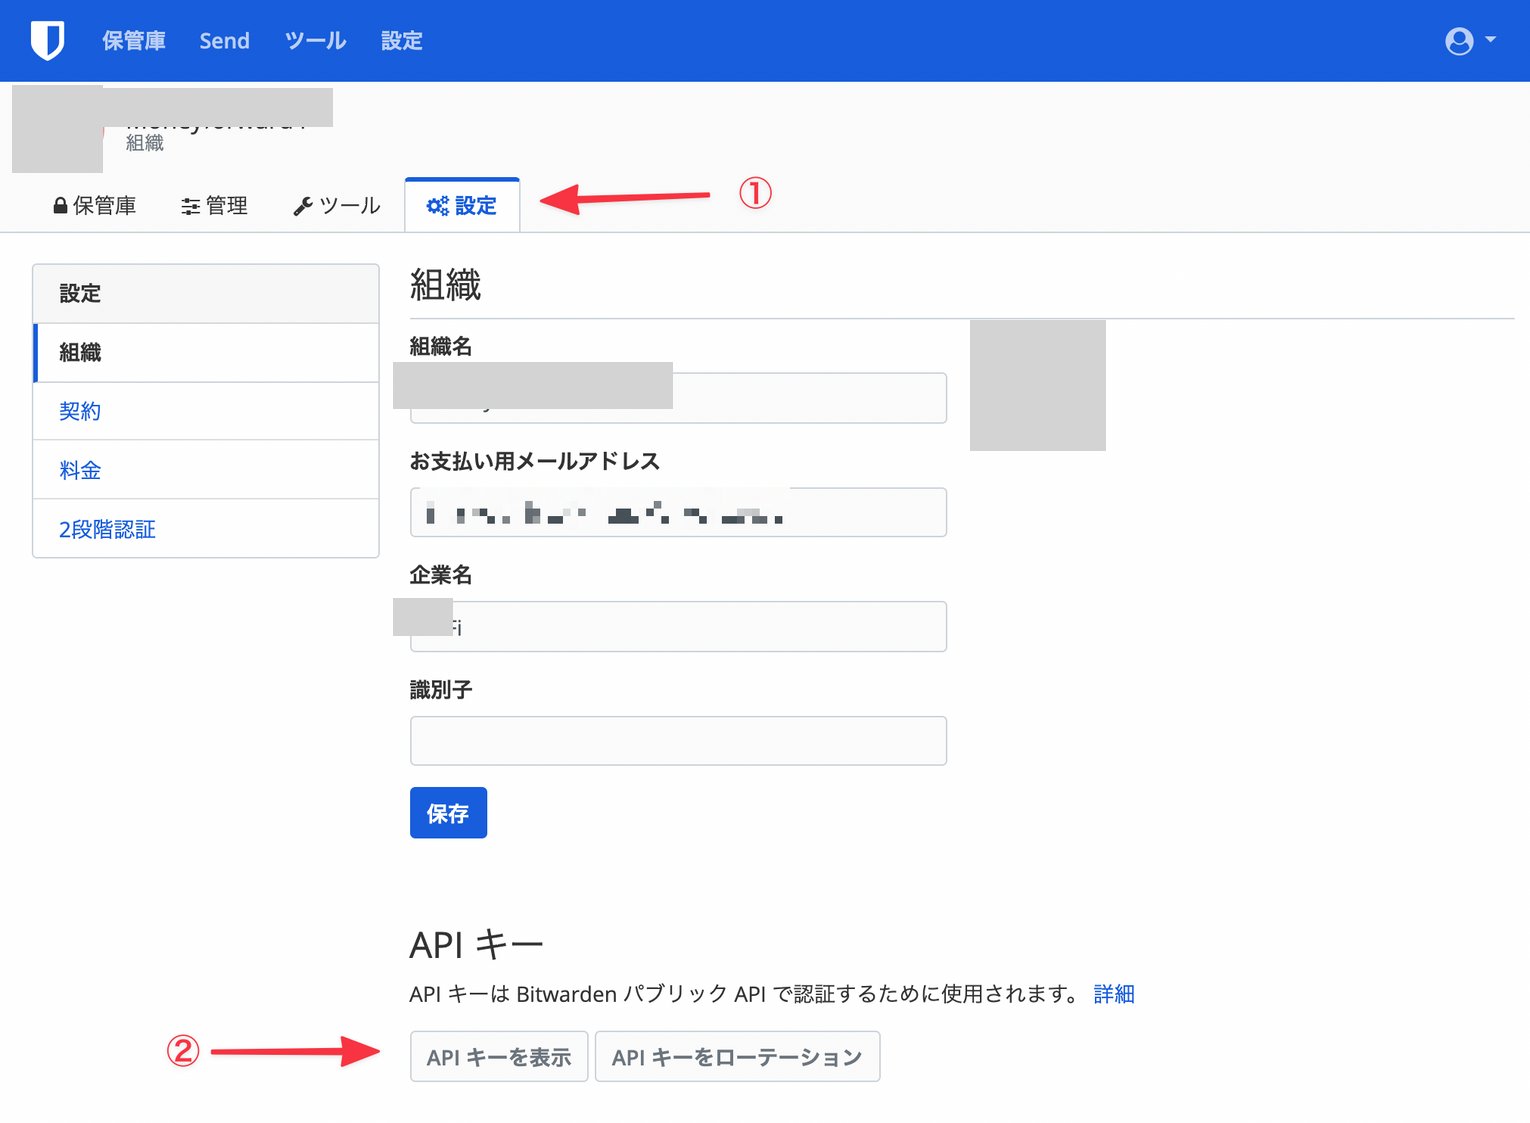Viewport: 1530px width, 1123px height.
Task: Click the 設定 sidebar header text
Action: coord(80,293)
